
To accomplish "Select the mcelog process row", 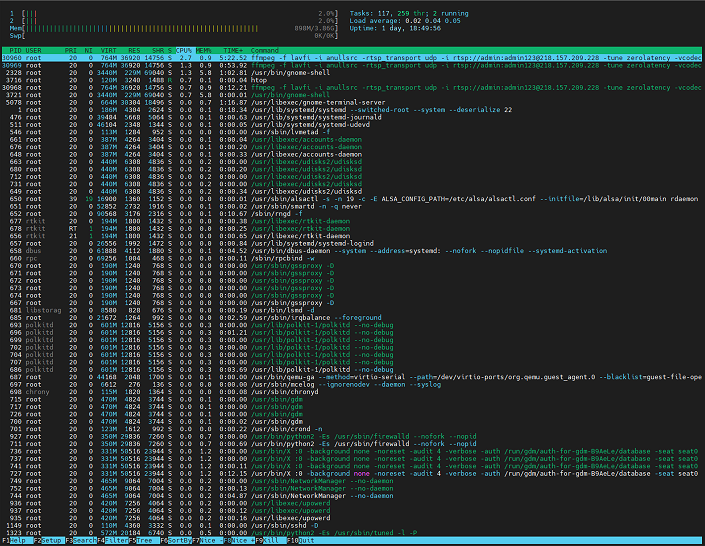I will (352, 384).
